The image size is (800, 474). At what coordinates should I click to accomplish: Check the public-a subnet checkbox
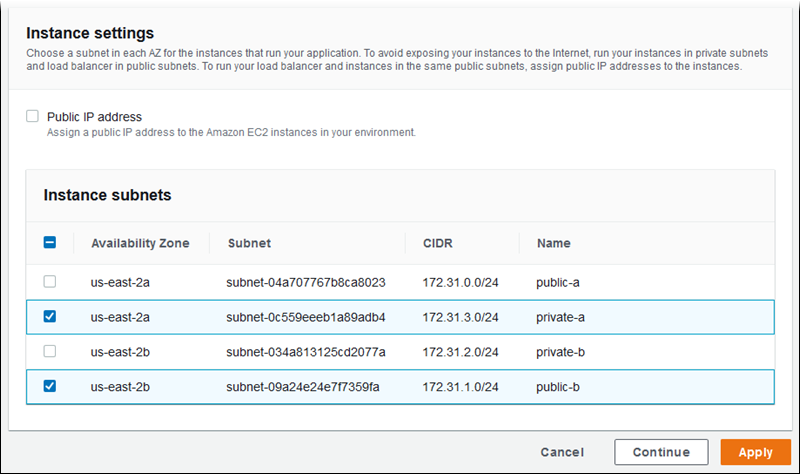pos(50,282)
